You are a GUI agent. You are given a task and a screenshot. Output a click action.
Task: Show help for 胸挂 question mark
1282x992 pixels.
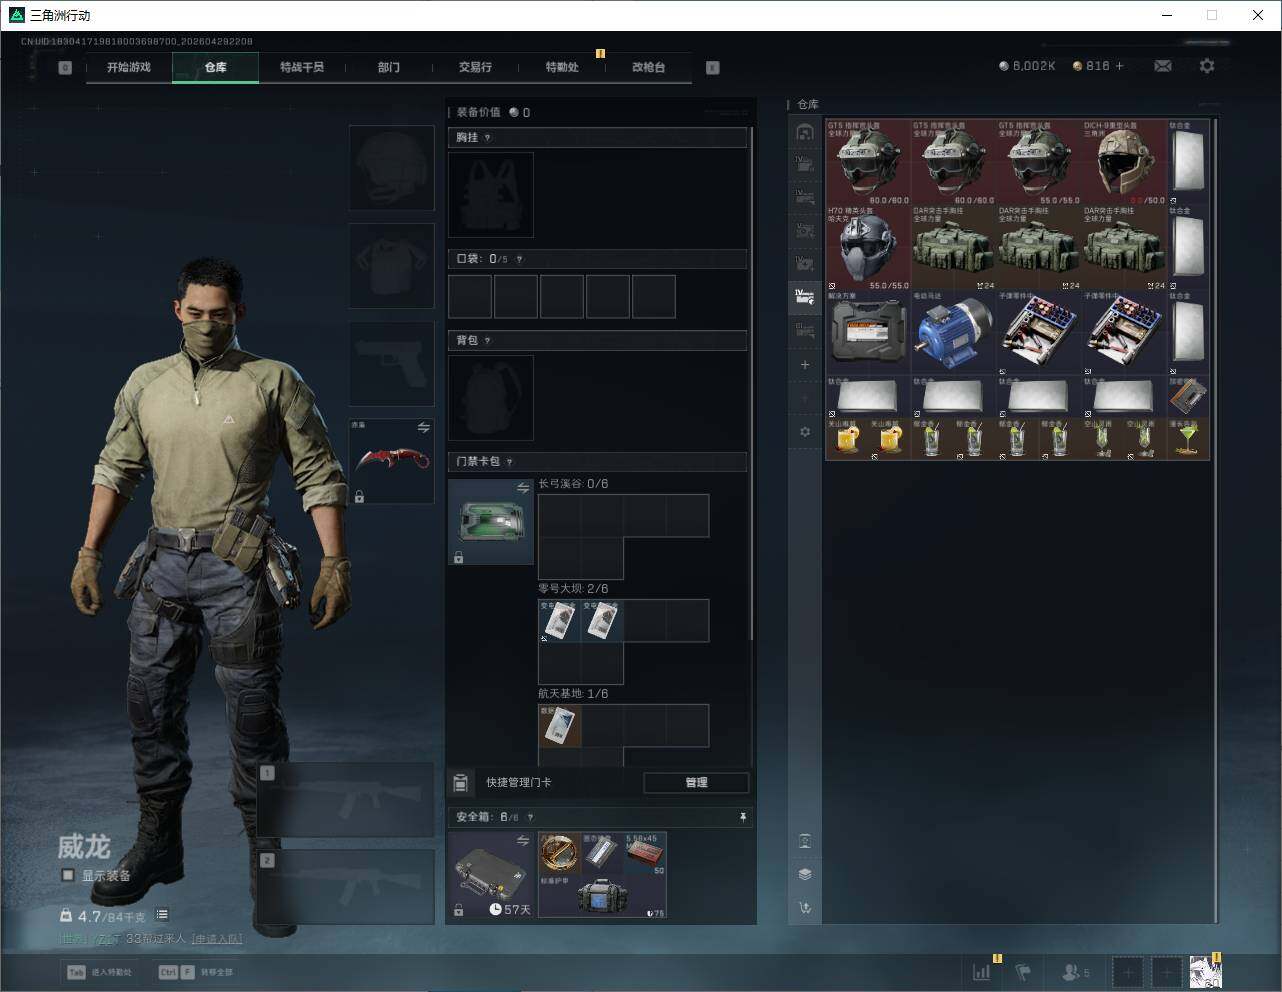488,137
